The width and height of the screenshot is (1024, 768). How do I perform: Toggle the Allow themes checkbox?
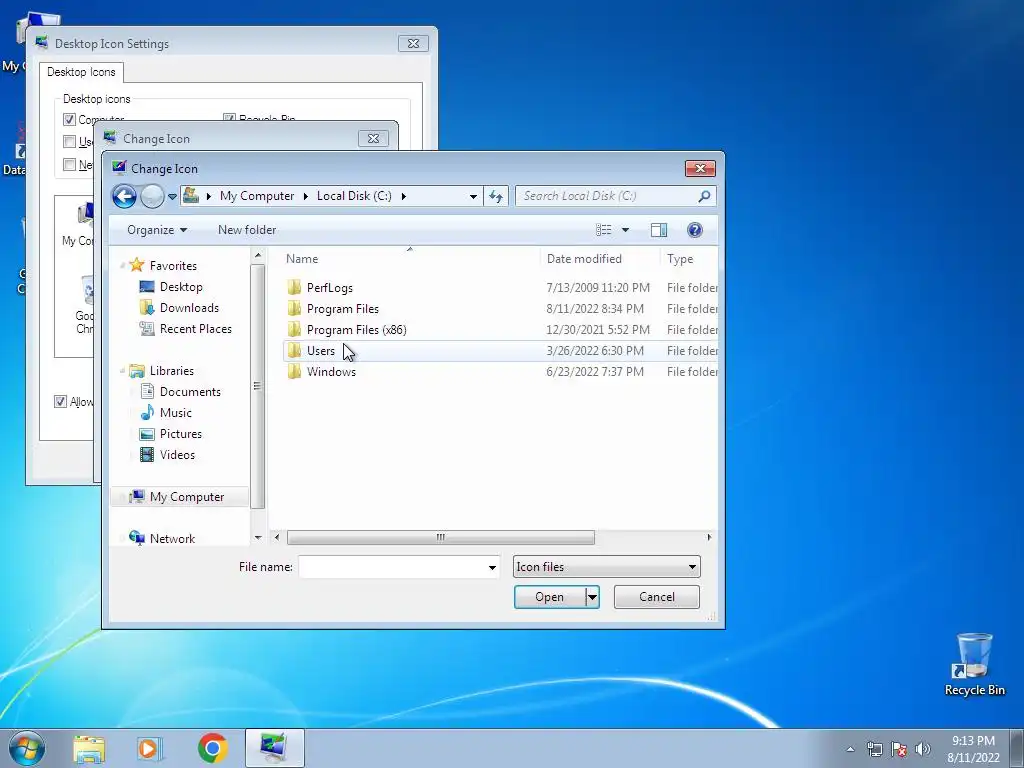(60, 402)
